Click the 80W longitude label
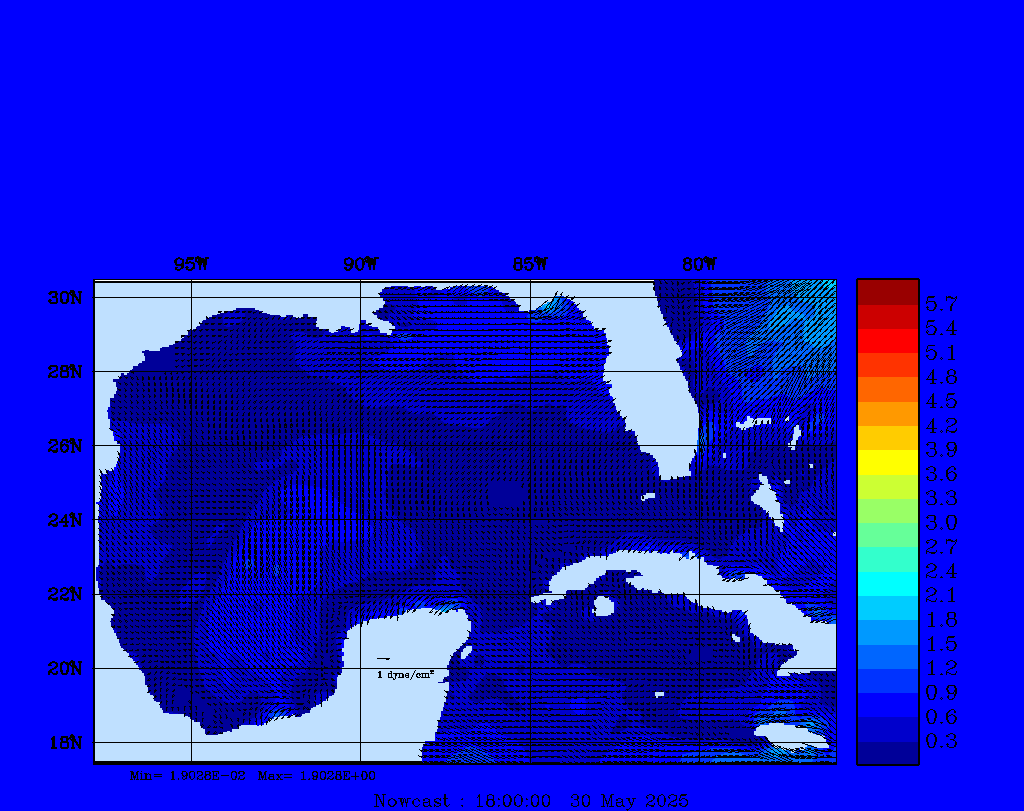This screenshot has width=1024, height=811. click(x=699, y=265)
